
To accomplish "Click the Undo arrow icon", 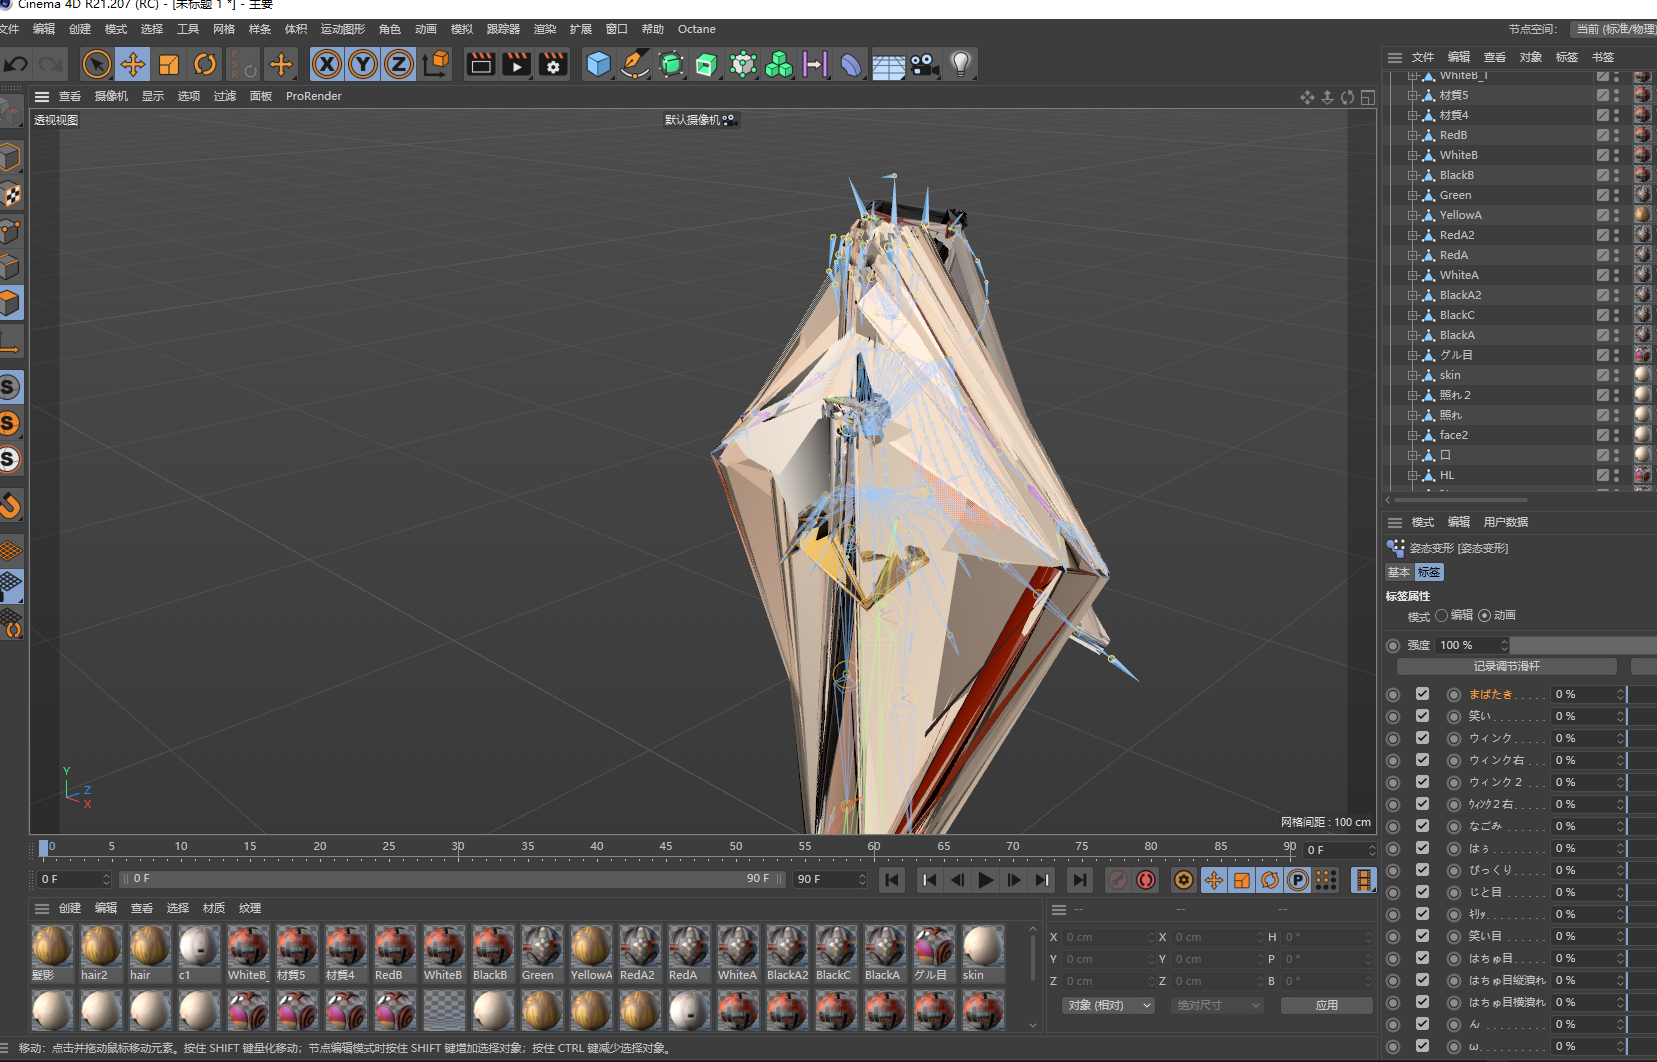I will 16,65.
